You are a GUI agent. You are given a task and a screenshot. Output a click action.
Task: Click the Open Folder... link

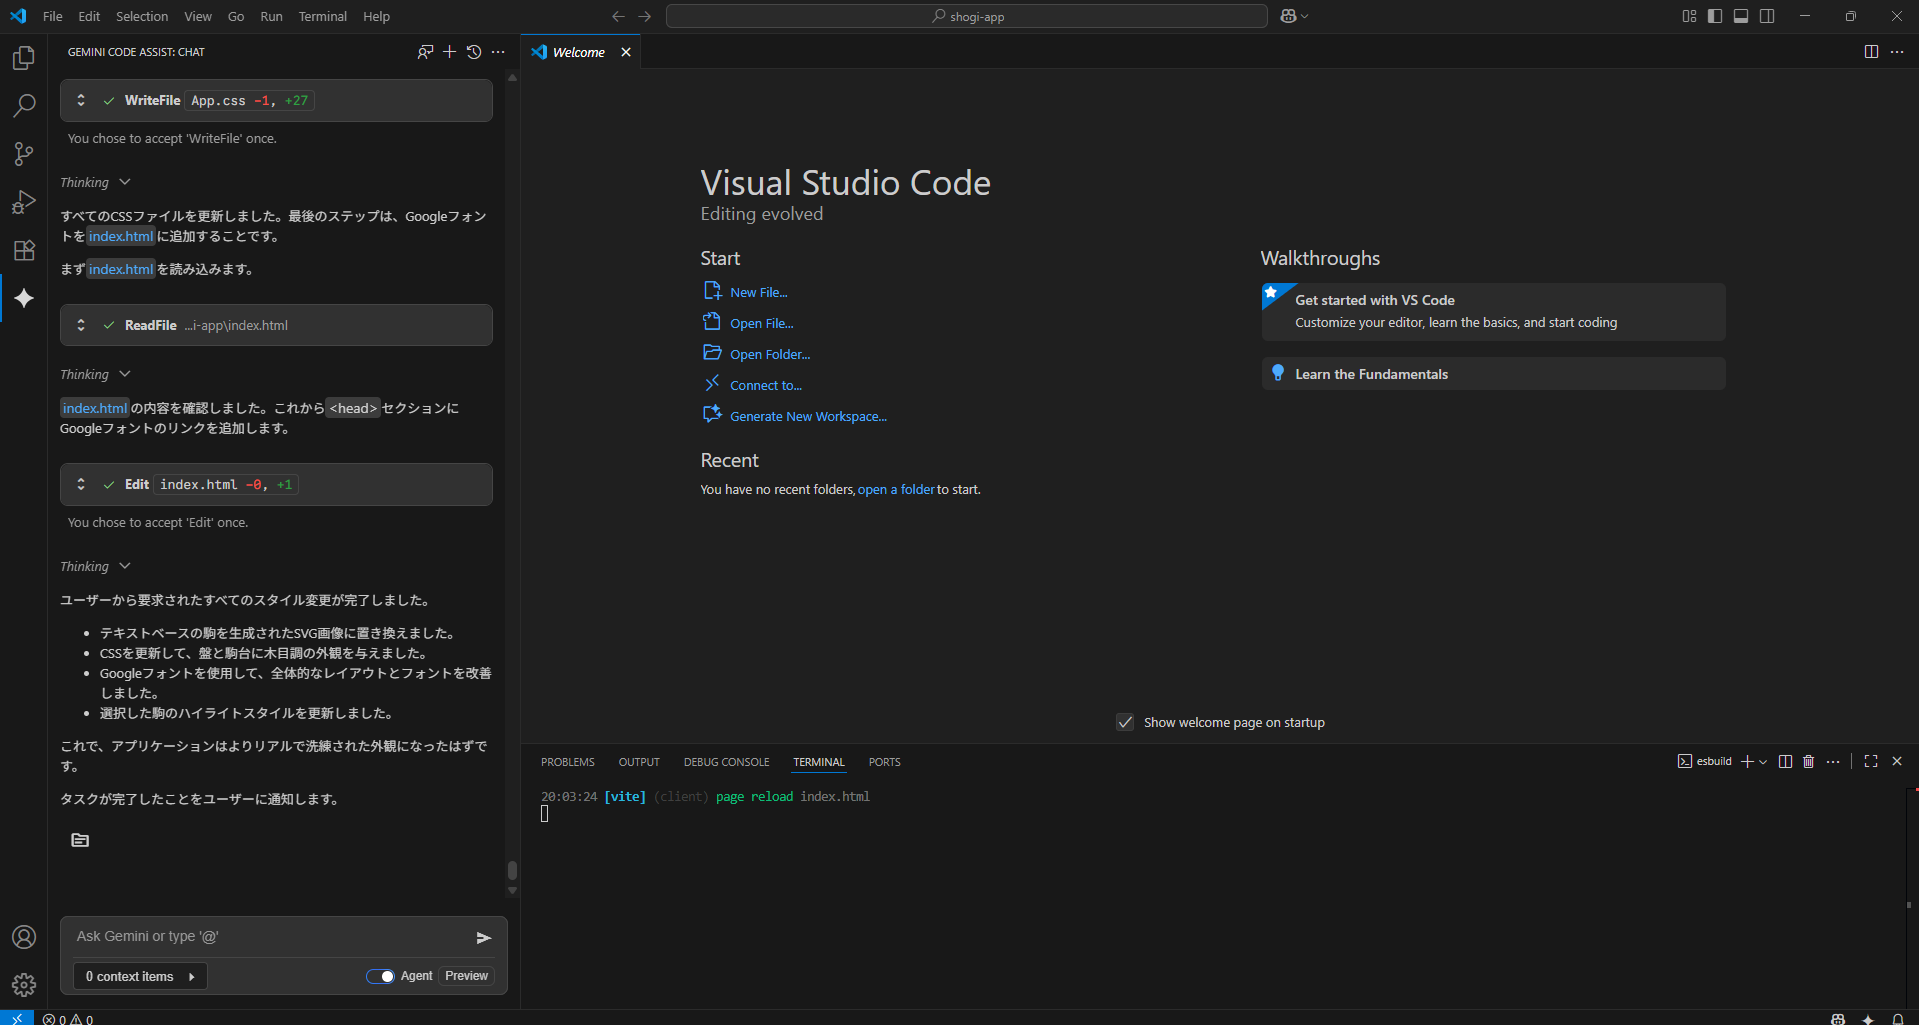click(x=769, y=354)
